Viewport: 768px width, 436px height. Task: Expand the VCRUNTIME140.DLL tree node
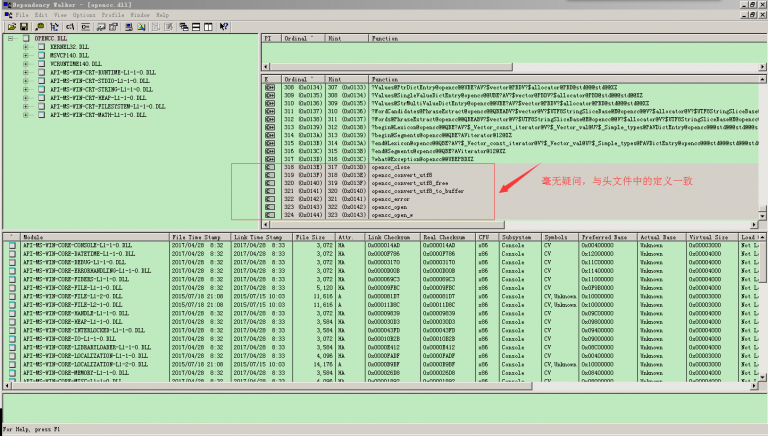click(26, 64)
